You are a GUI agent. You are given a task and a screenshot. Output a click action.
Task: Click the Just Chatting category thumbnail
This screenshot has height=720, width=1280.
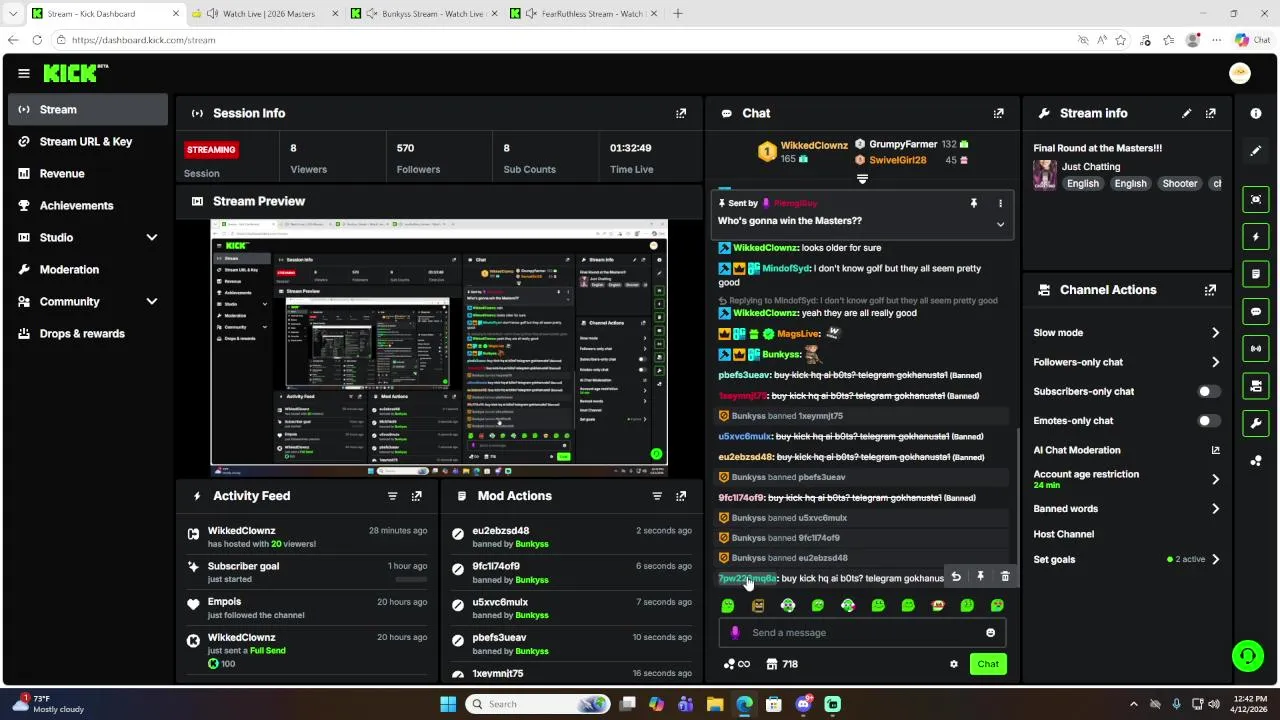coord(1045,175)
